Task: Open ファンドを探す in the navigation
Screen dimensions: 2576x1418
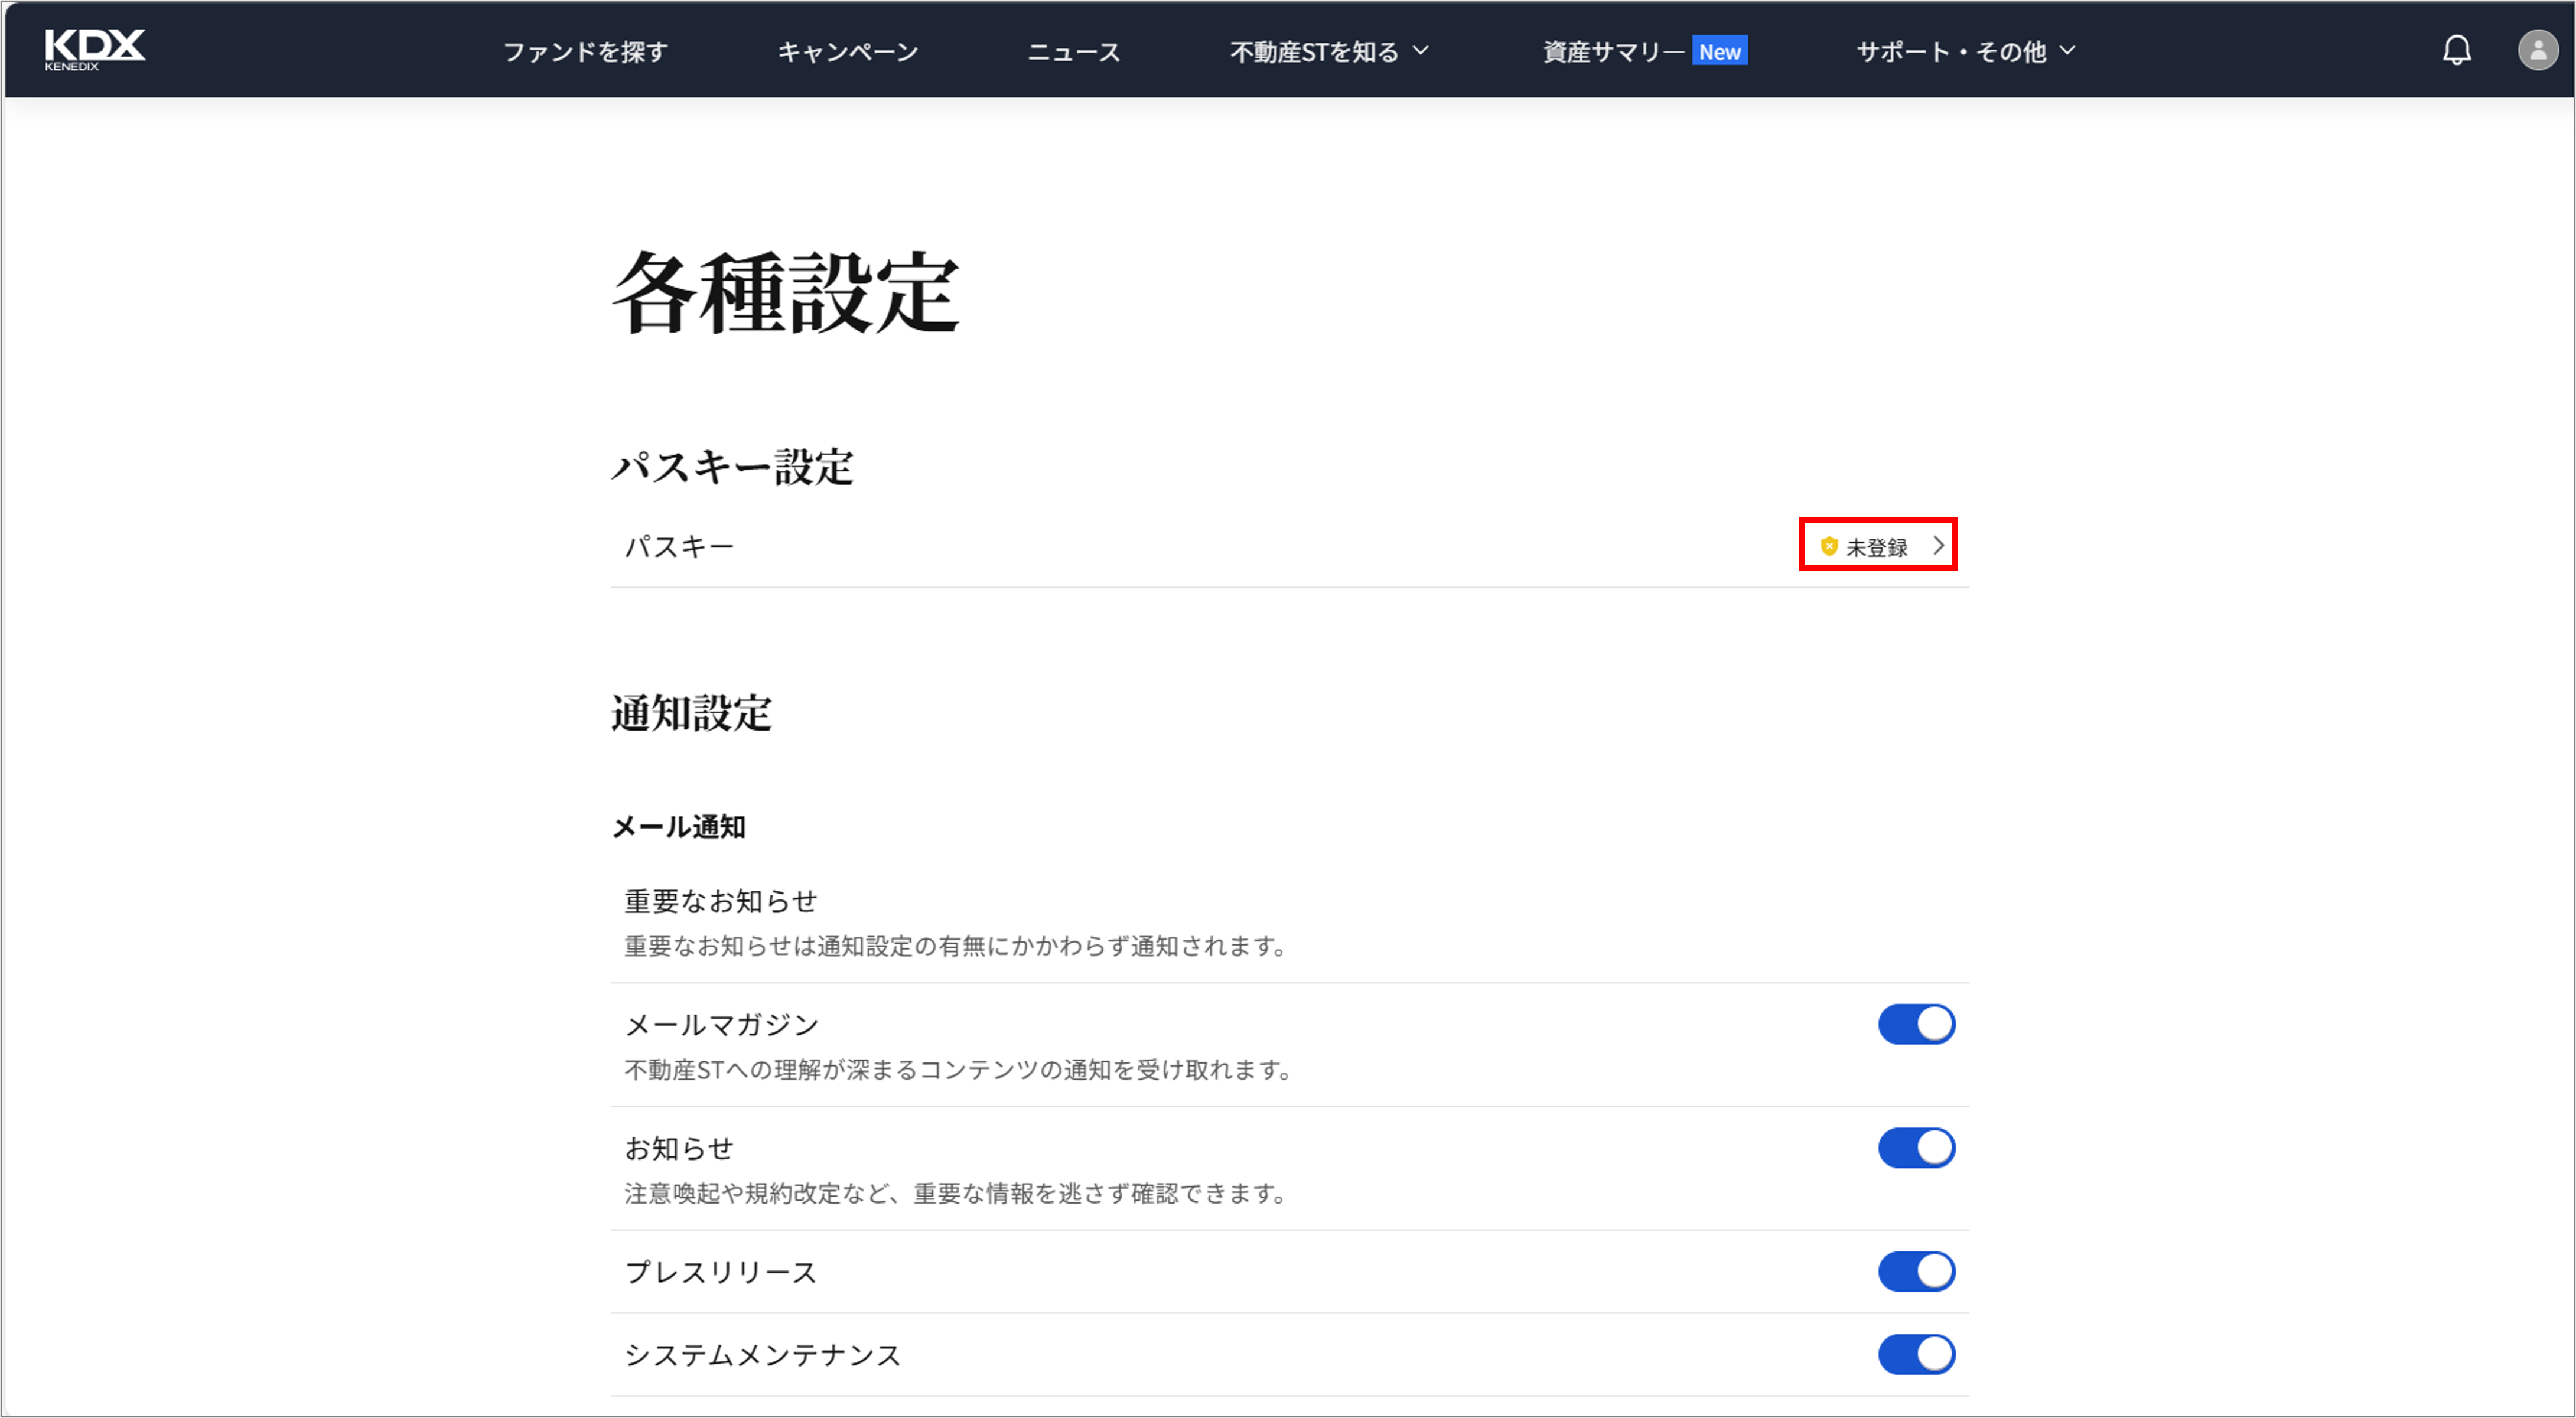Action: coord(585,52)
